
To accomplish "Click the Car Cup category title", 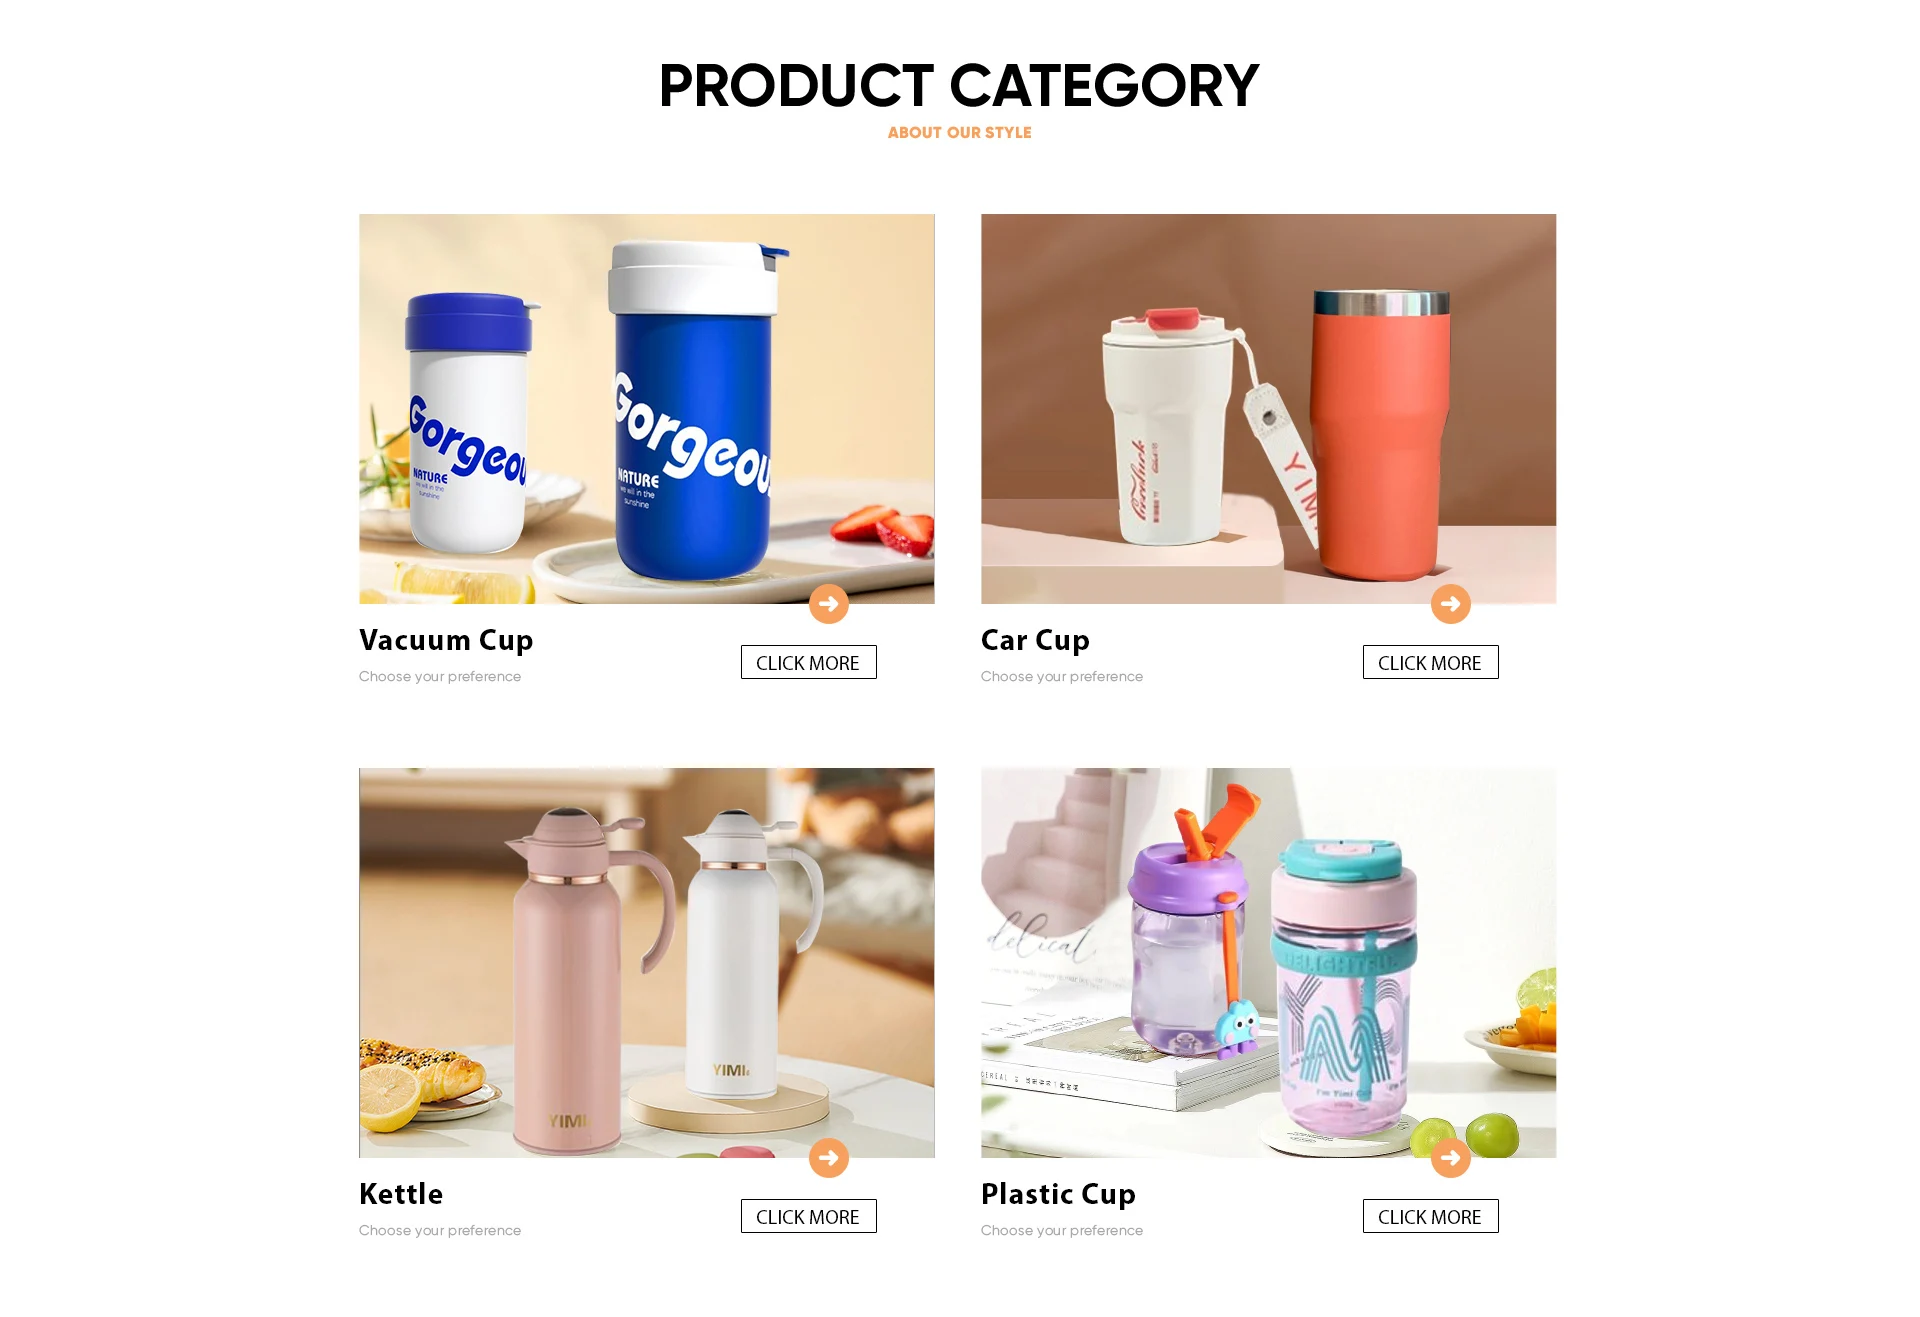I will 1035,640.
